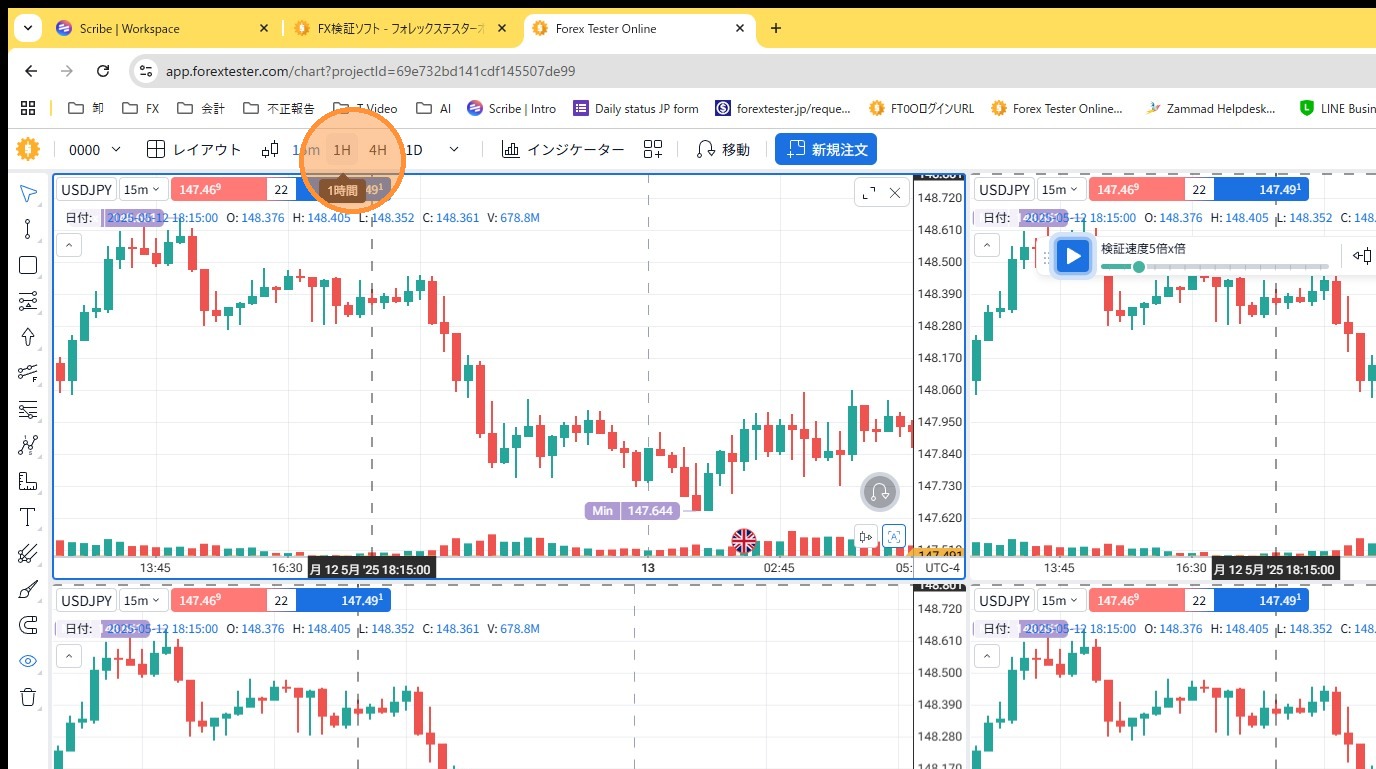Screen dimensions: 1376x769
Task: Select the rectangle shape tool
Action: point(28,265)
